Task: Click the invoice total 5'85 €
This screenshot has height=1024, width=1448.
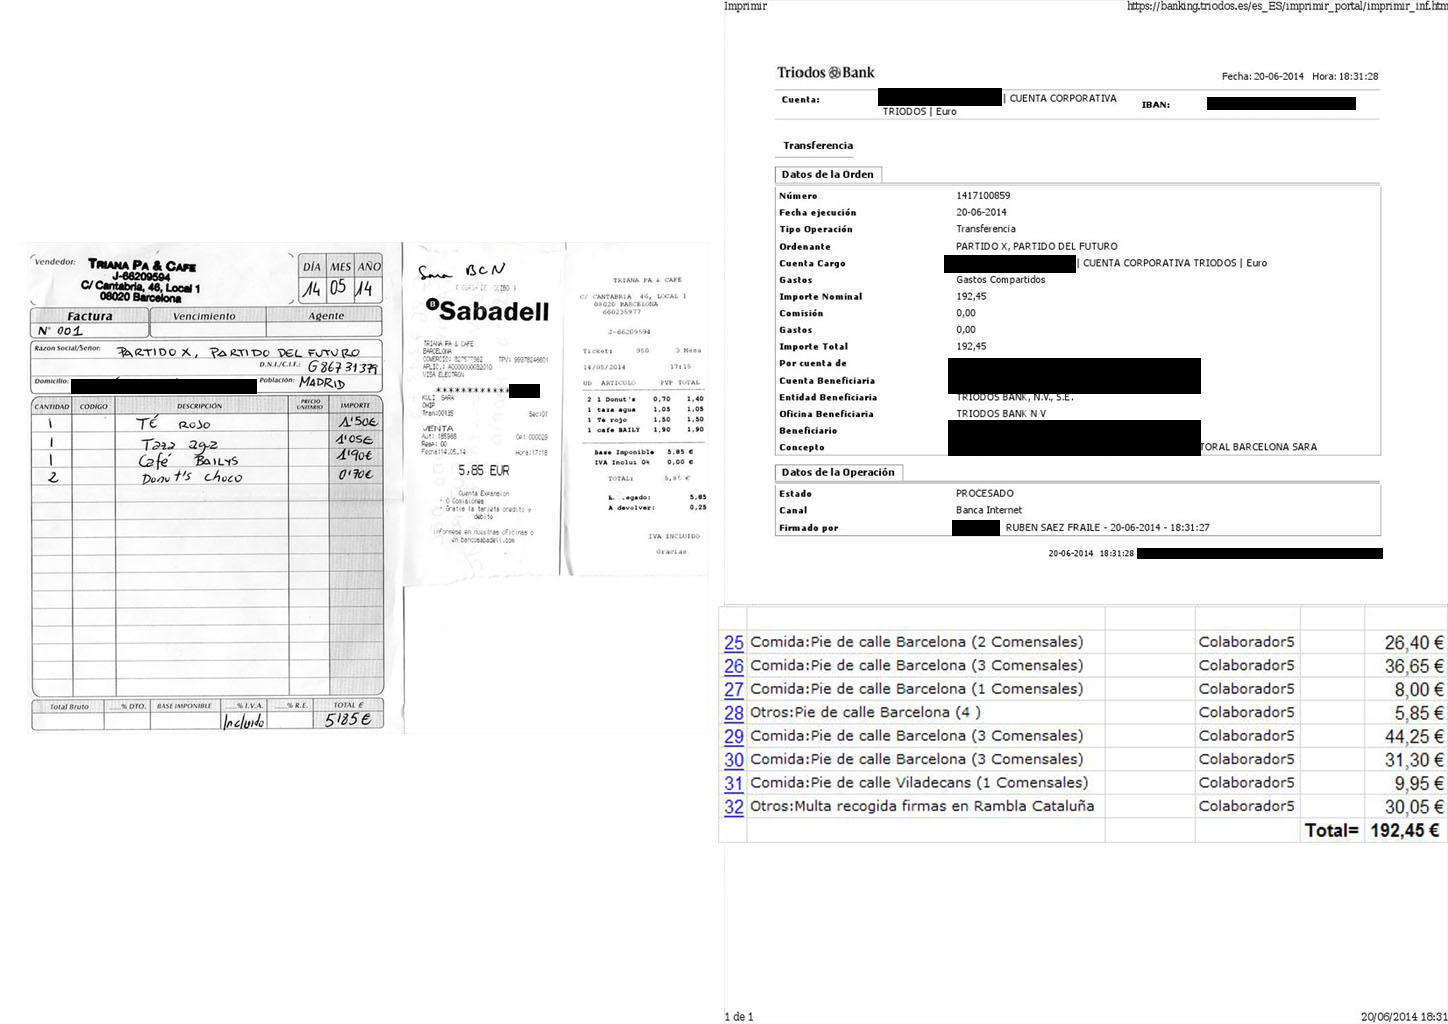Action: [347, 719]
